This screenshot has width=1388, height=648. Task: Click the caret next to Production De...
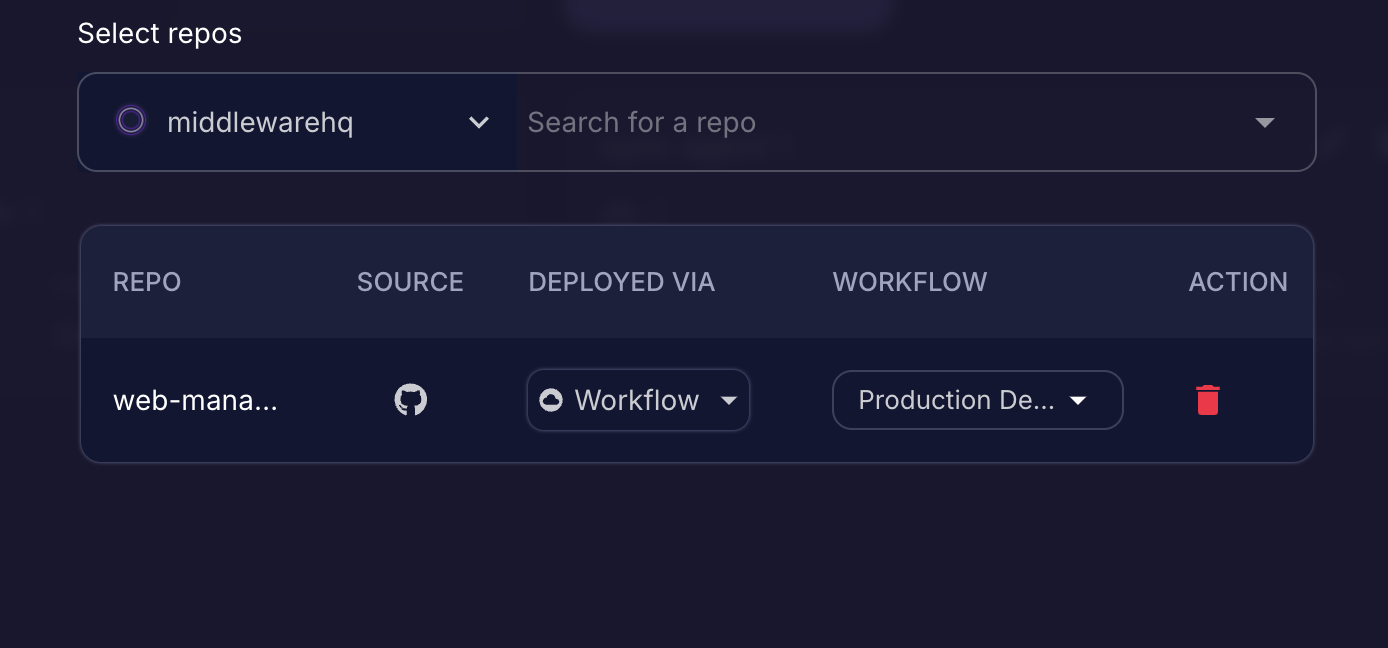pyautogui.click(x=1078, y=401)
